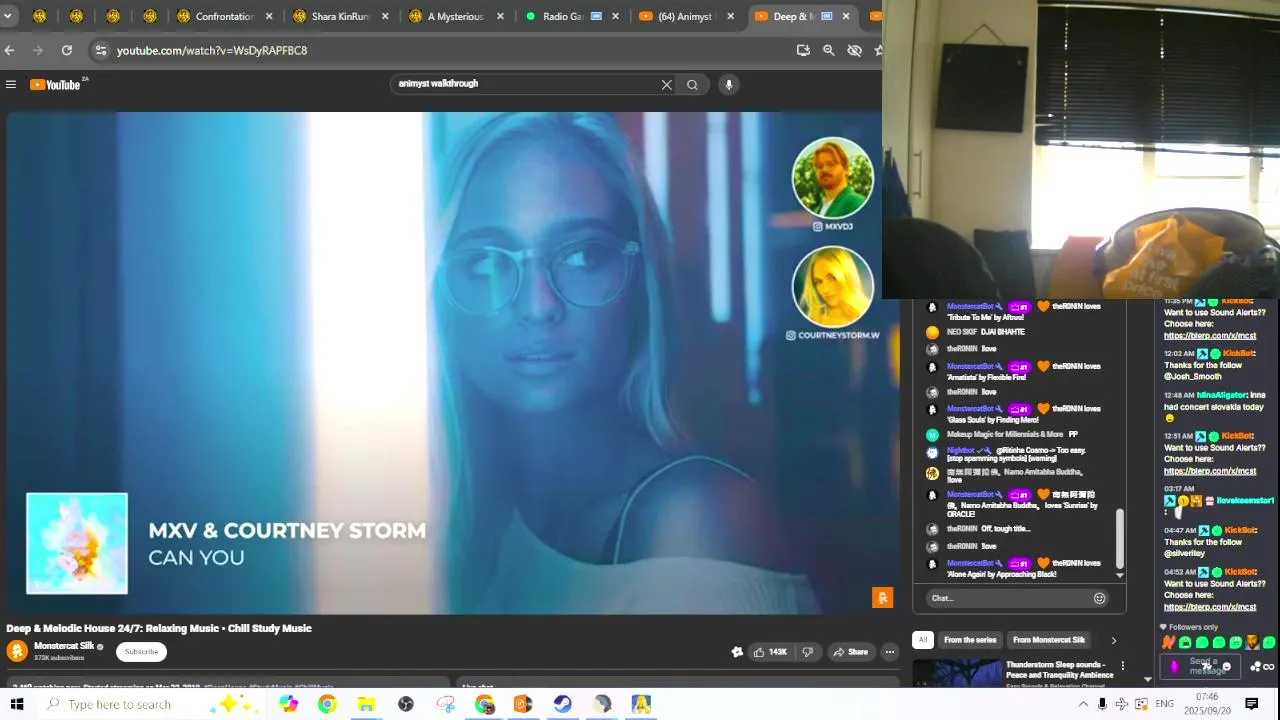Click scroll-down arrow of chat list
This screenshot has width=1280, height=720.
[1120, 575]
